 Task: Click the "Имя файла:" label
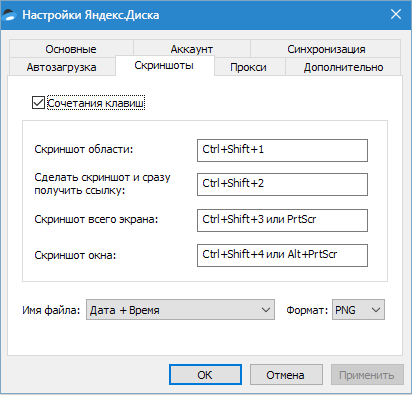(x=51, y=310)
